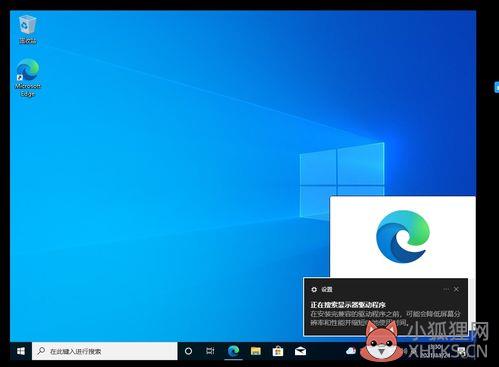The height and width of the screenshot is (367, 499).
Task: Open the Windows Start menu
Action: click(21, 351)
